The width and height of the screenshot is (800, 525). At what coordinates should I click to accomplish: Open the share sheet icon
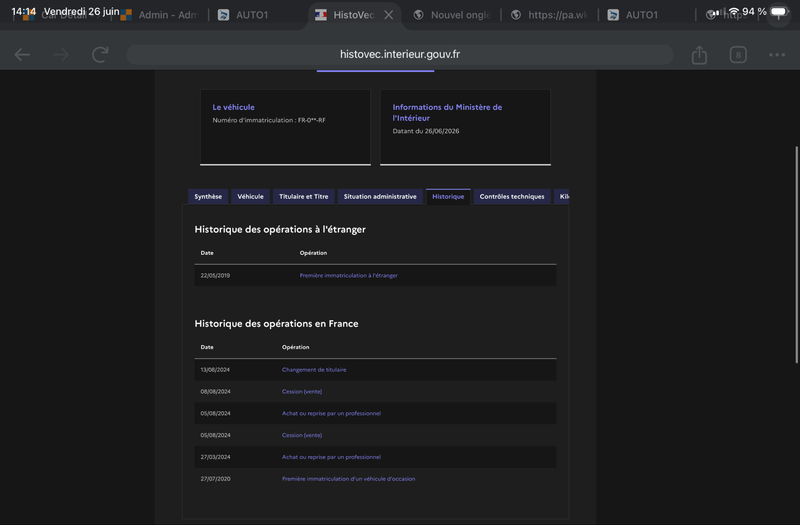(699, 55)
